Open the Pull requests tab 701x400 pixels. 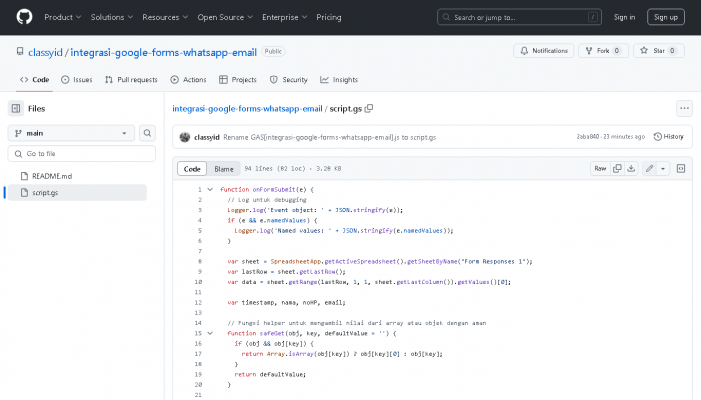tap(130, 80)
